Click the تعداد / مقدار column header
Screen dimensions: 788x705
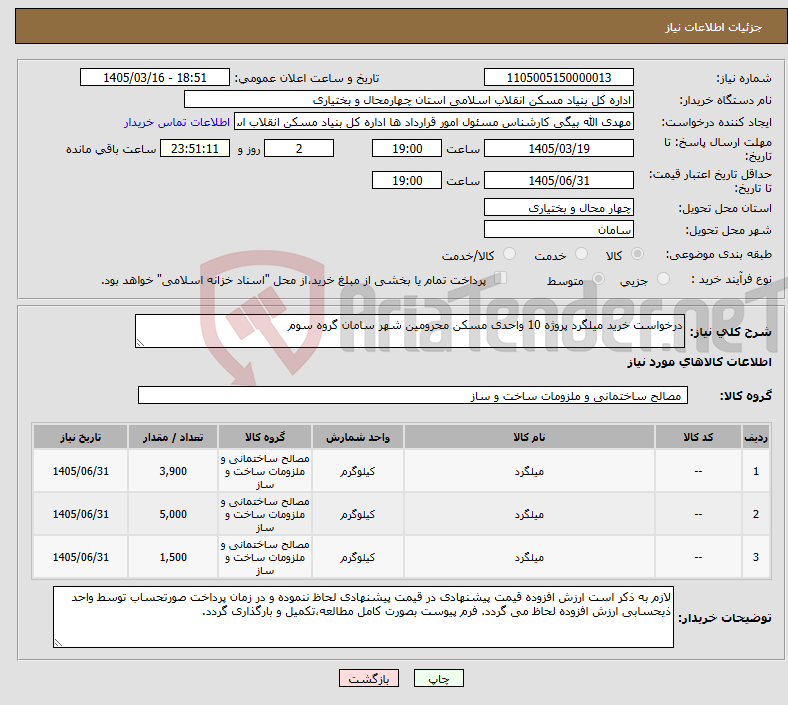coord(173,437)
